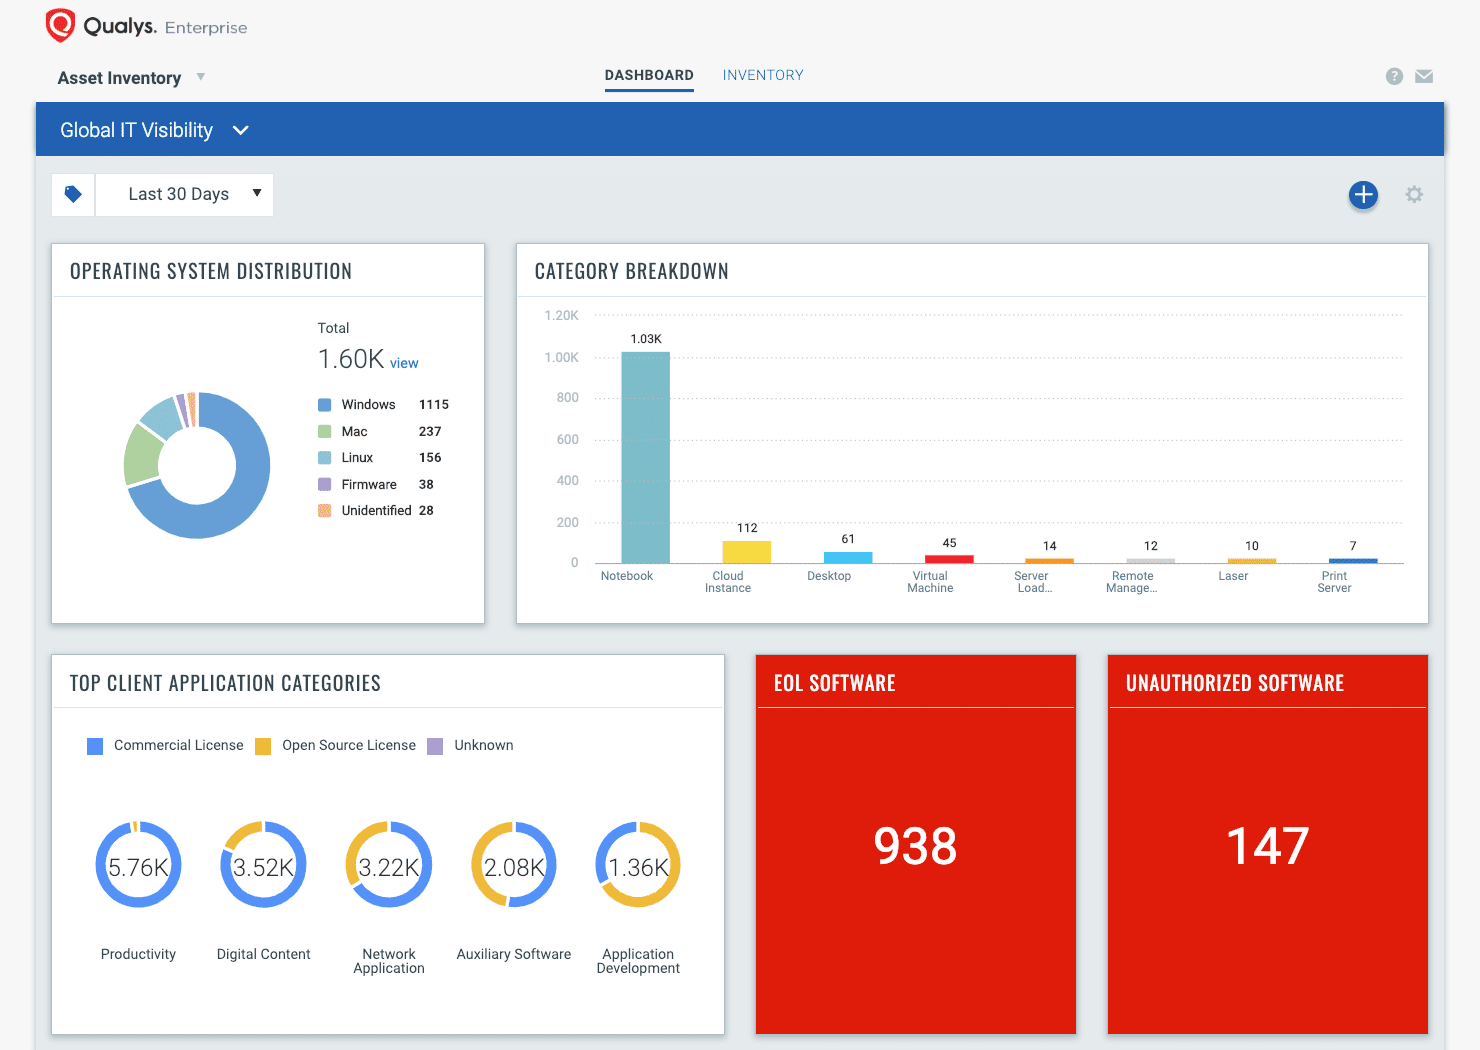Open the help question mark icon
This screenshot has width=1480, height=1050.
click(x=1394, y=75)
